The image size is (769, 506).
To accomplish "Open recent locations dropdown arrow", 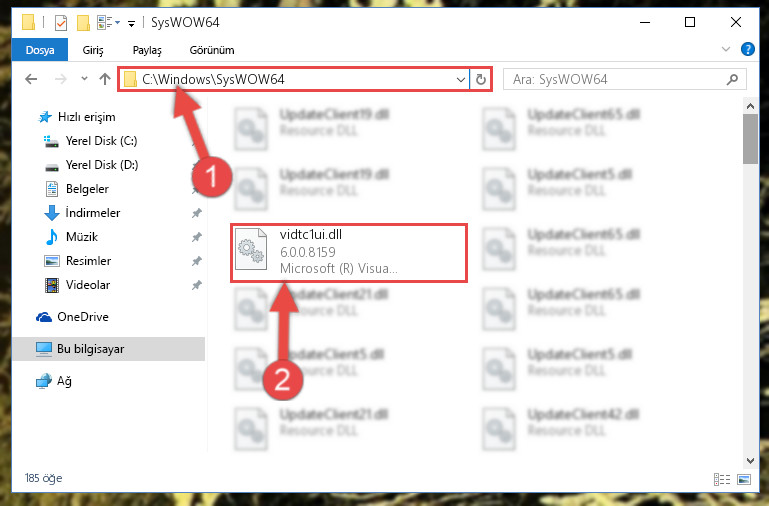I will tap(84, 78).
